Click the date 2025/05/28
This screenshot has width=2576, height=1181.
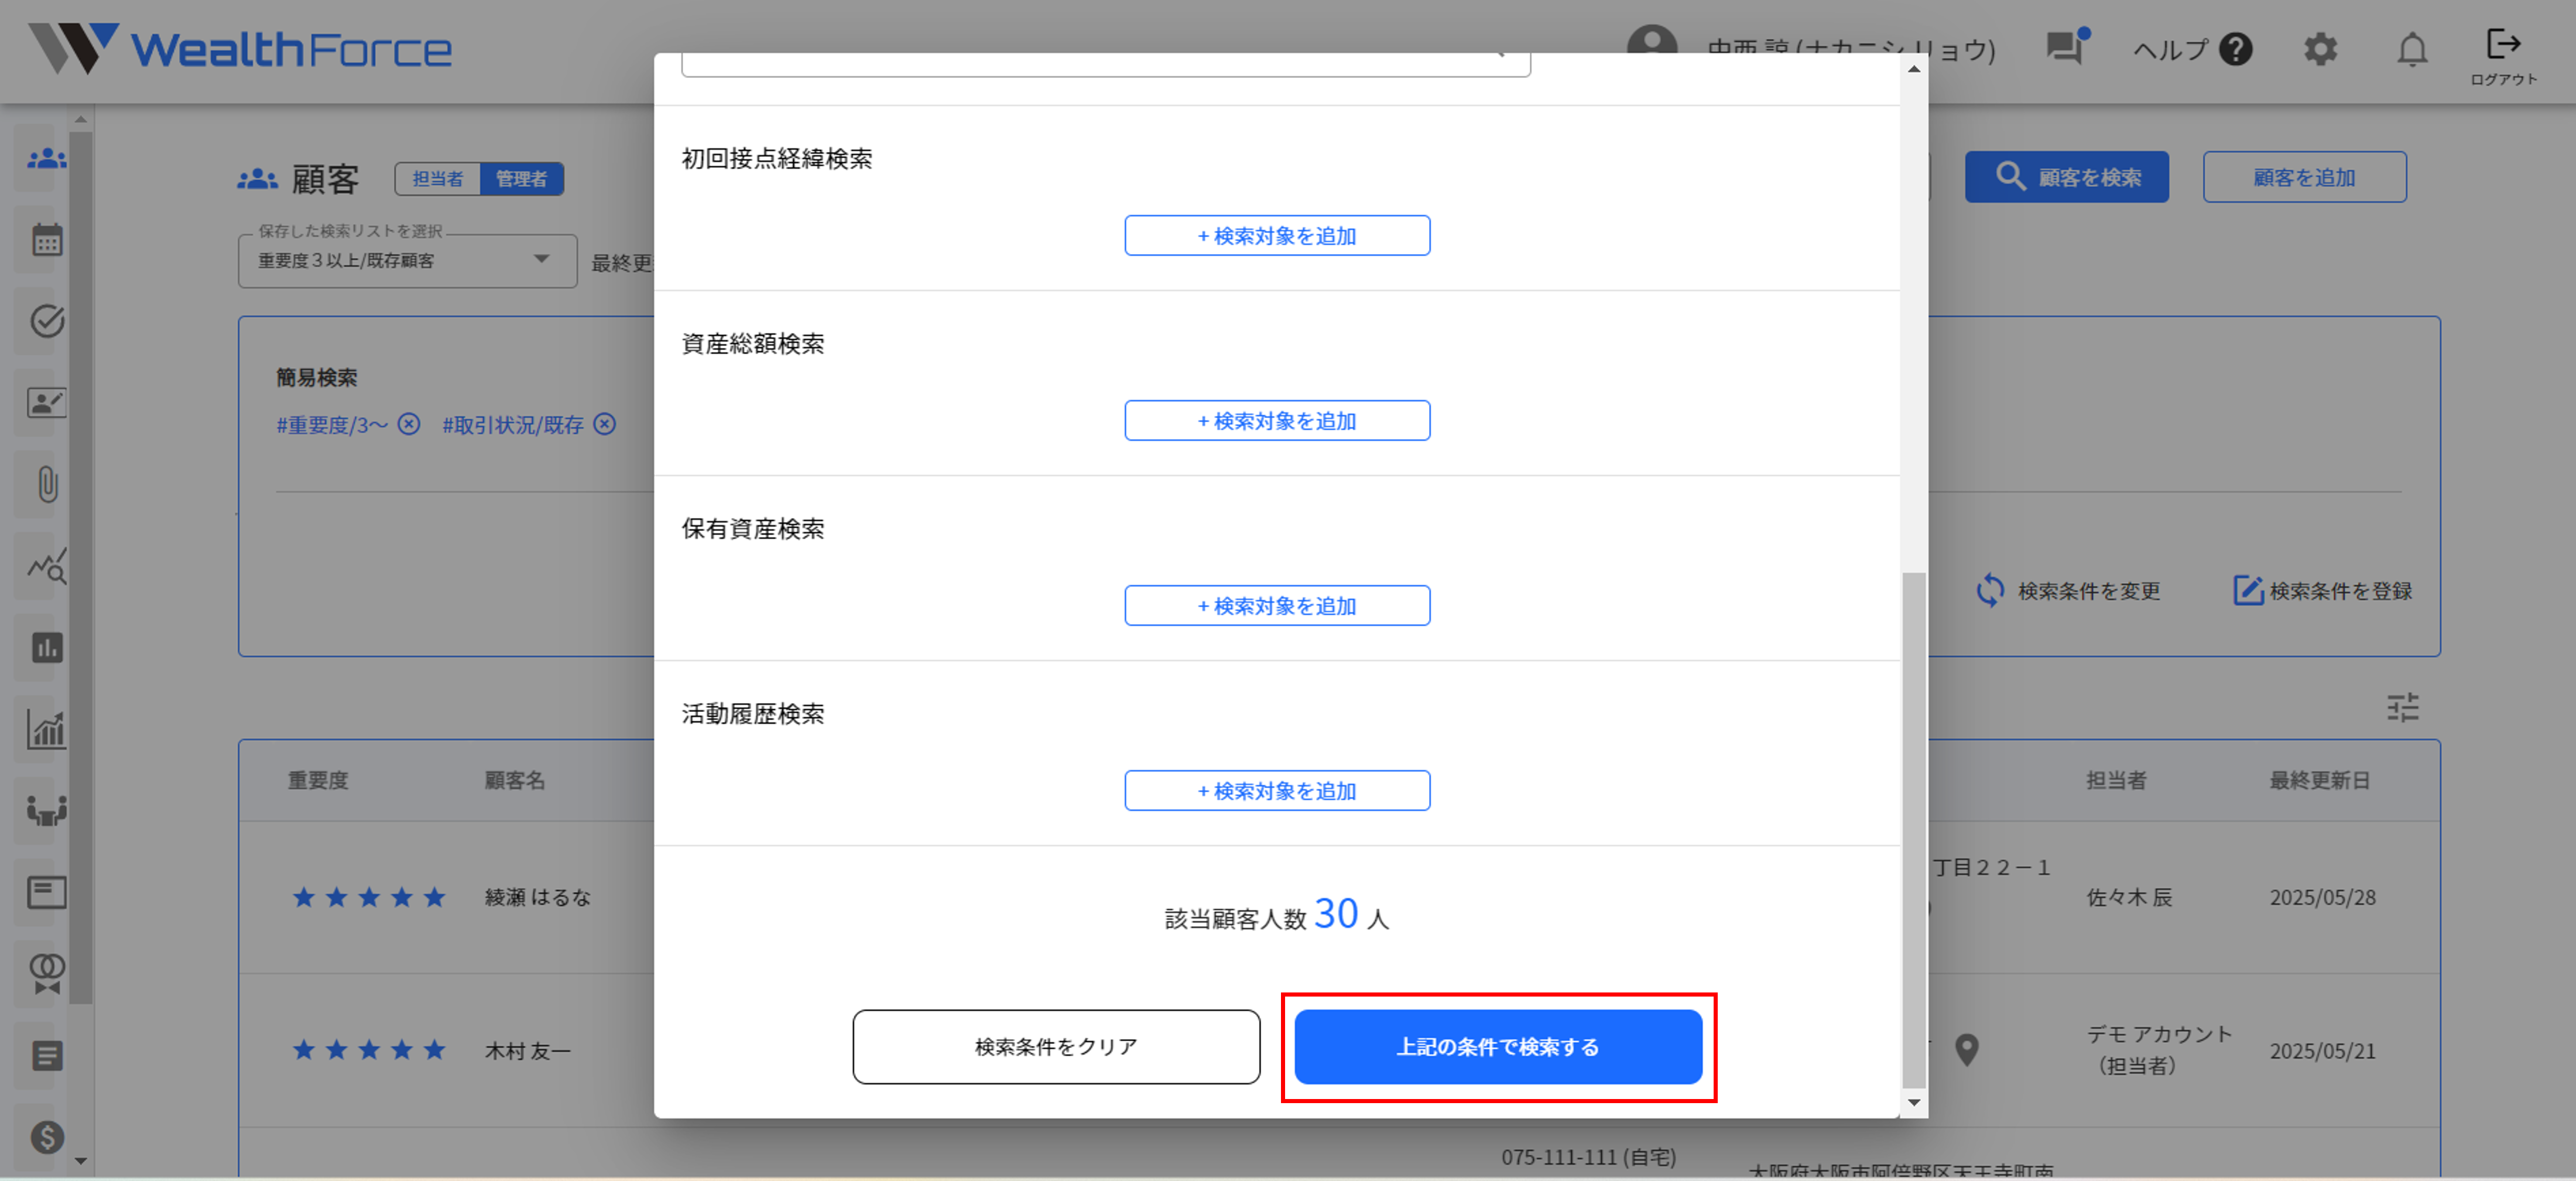point(2322,897)
